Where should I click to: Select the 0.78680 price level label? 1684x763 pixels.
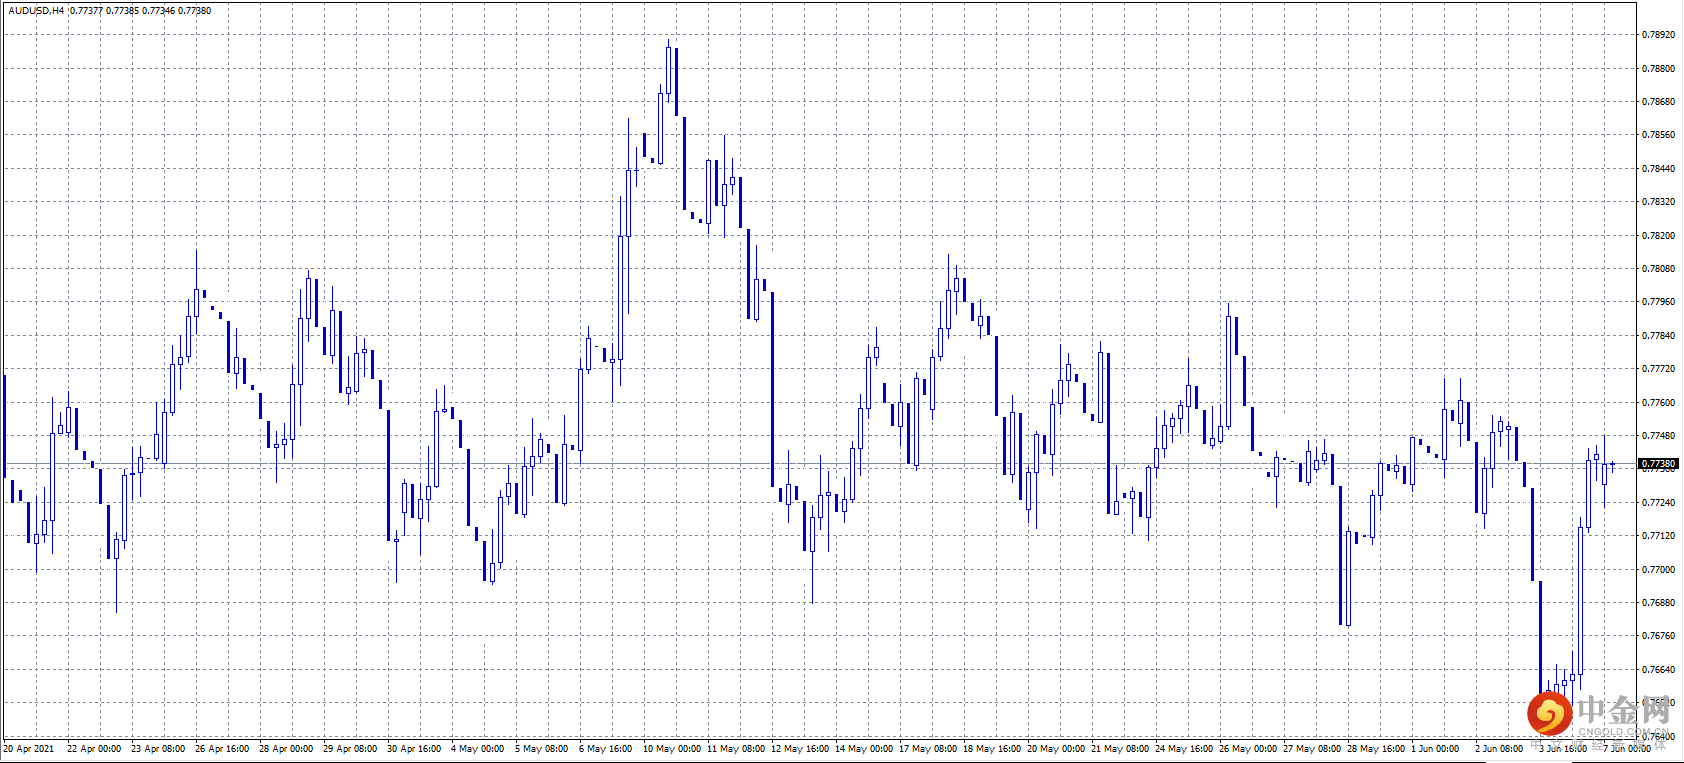(x=1658, y=102)
